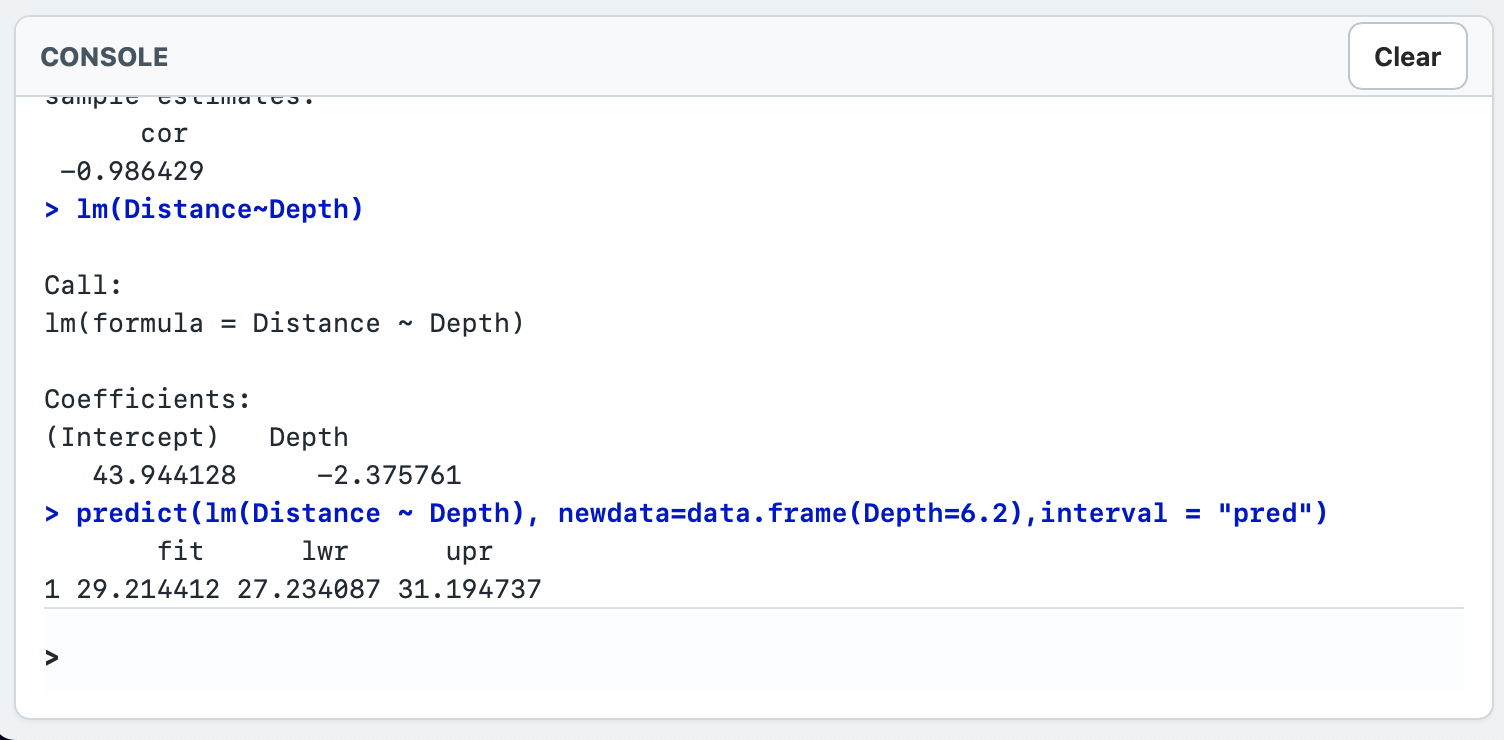Click the CONSOLE panel header label
The width and height of the screenshot is (1504, 740).
point(104,57)
